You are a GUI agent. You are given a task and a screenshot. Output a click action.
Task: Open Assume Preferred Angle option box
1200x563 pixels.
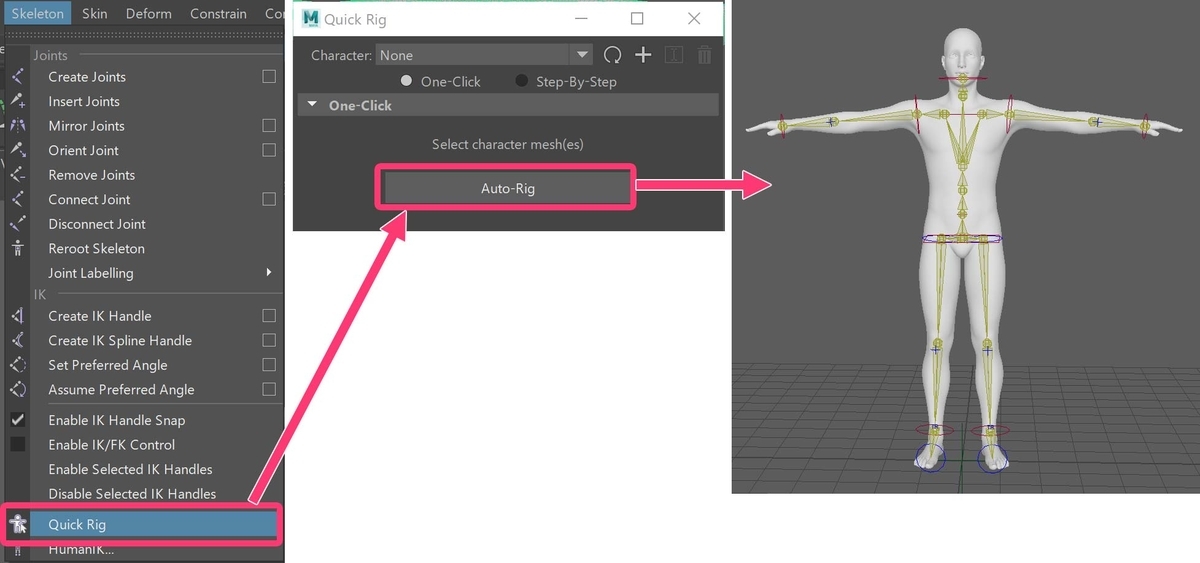coord(269,389)
